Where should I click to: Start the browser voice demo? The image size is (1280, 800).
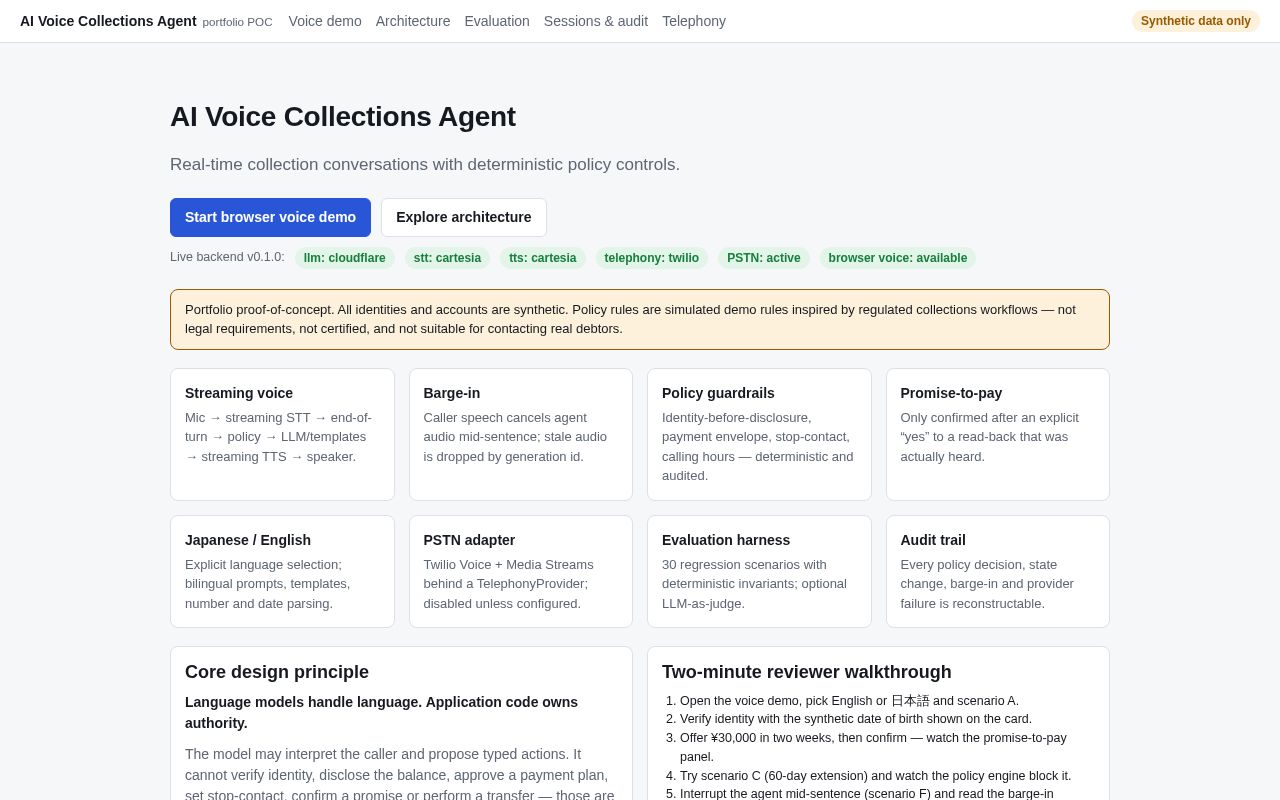pyautogui.click(x=270, y=217)
